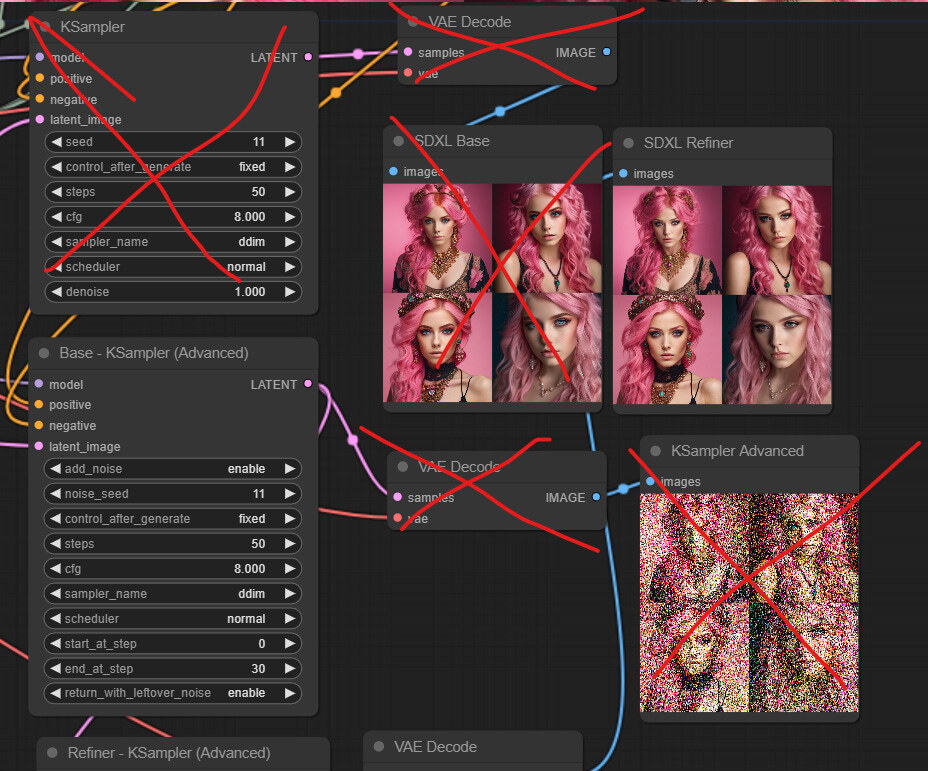This screenshot has width=928, height=771.
Task: Click the start_at_step 0 value field
Action: (x=173, y=644)
